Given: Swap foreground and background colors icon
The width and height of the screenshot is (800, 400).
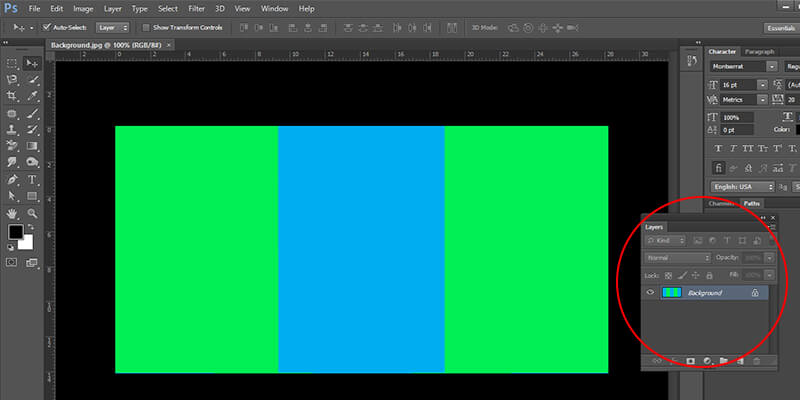Looking at the screenshot, I should (30, 227).
